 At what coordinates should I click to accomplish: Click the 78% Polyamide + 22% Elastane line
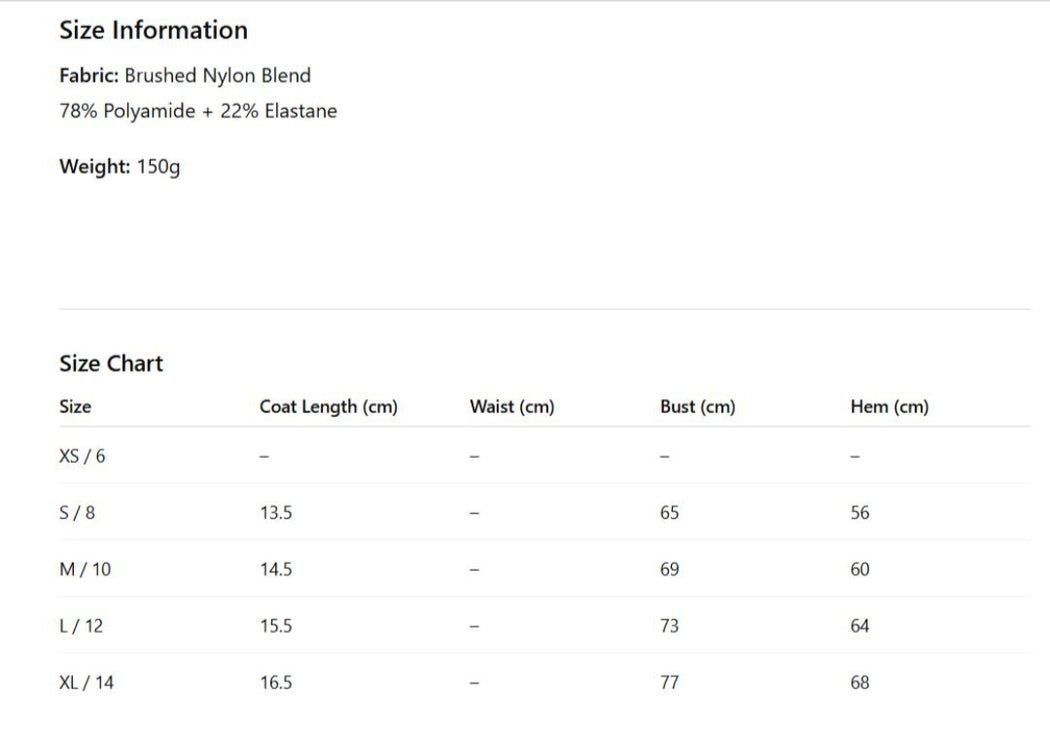coord(198,111)
